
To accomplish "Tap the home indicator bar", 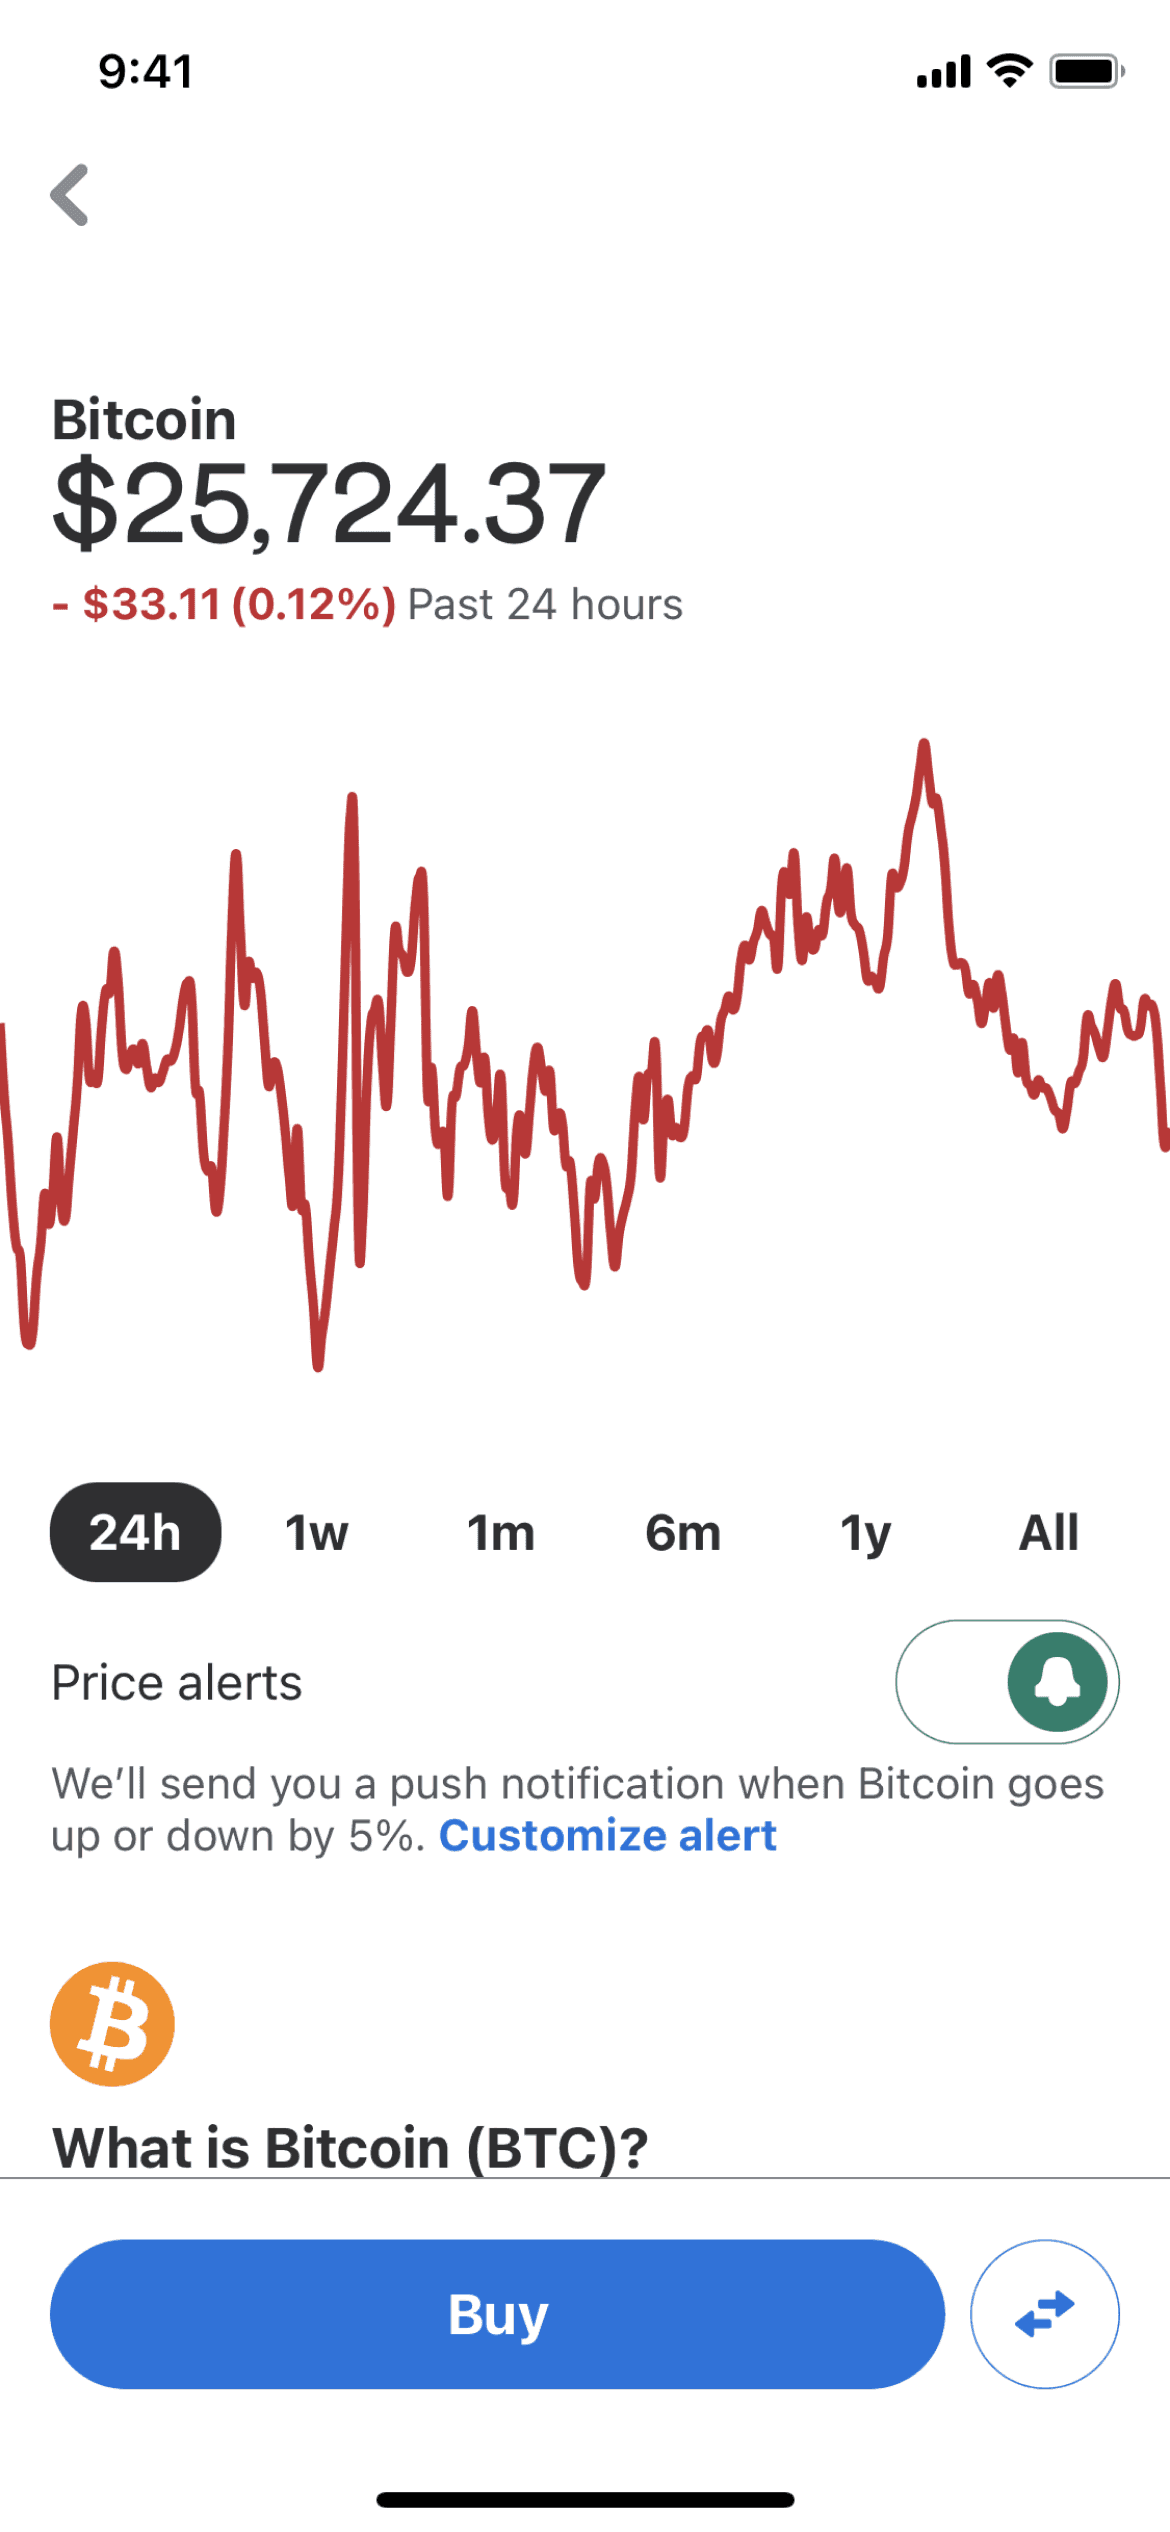I will coord(585,2499).
